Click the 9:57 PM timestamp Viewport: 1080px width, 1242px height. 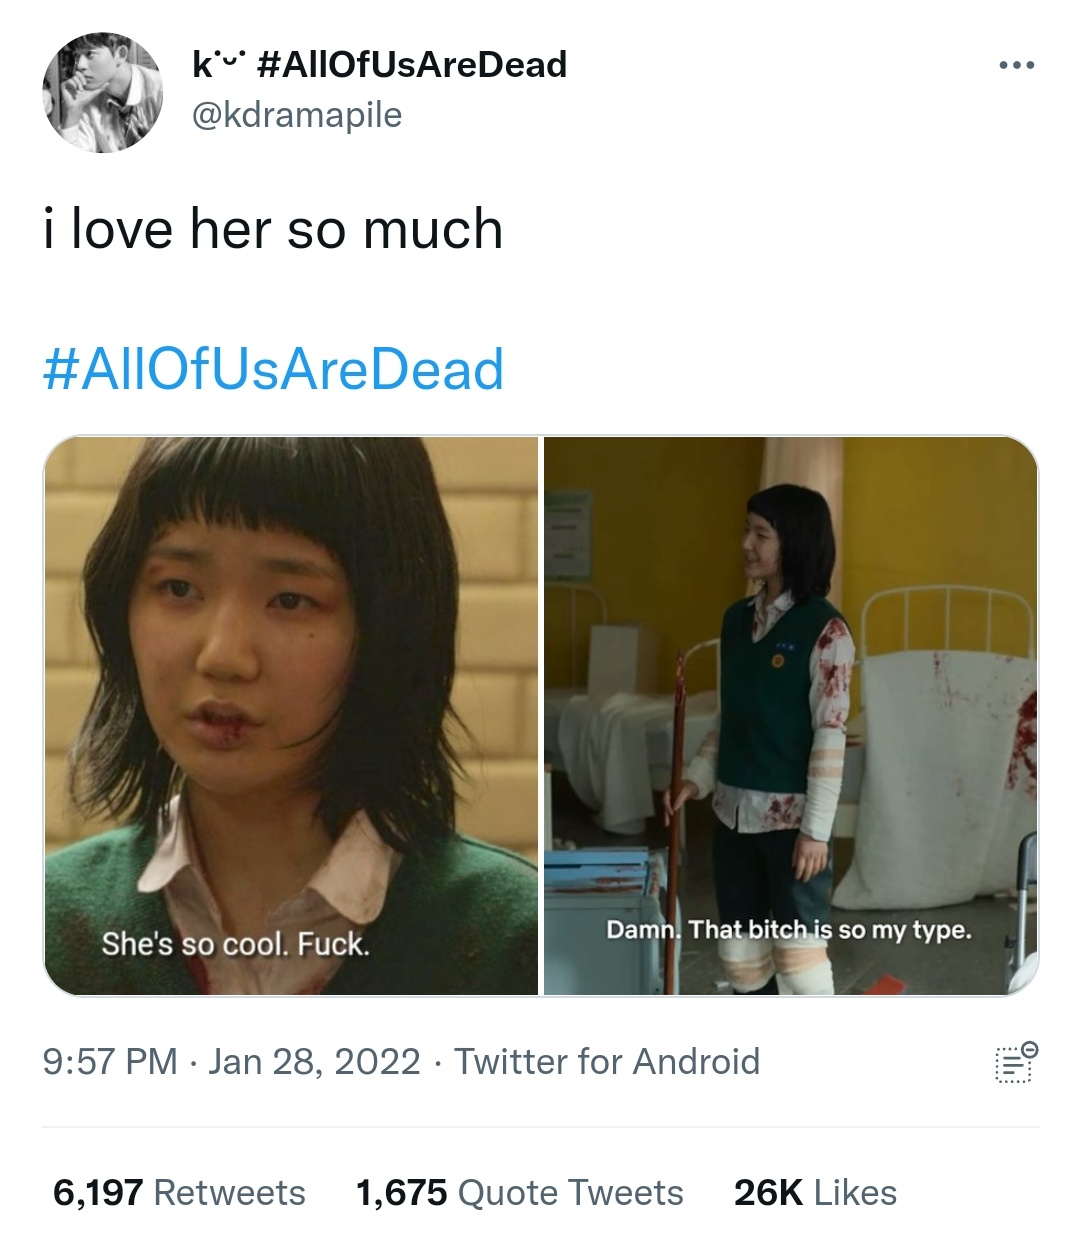[x=110, y=1062]
